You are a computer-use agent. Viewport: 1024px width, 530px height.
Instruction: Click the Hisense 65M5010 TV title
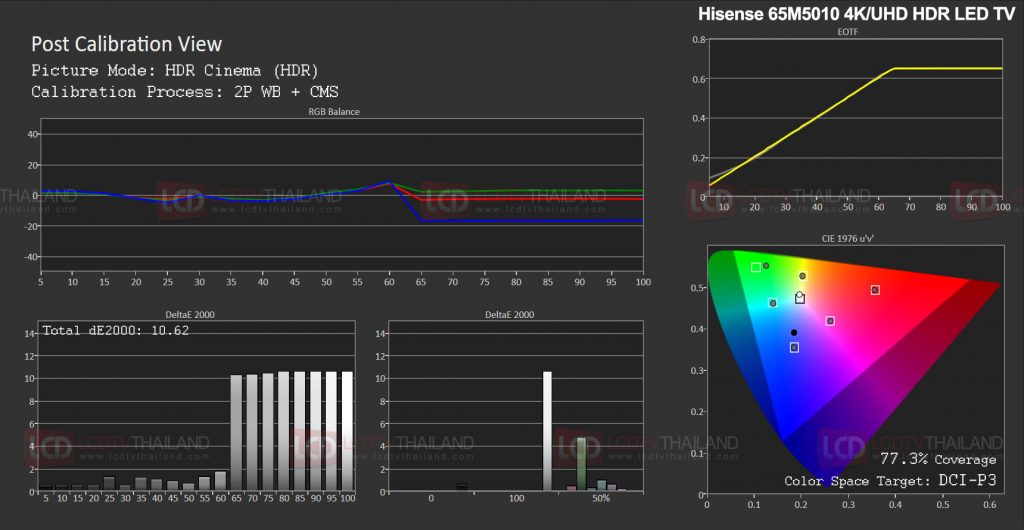coord(856,15)
